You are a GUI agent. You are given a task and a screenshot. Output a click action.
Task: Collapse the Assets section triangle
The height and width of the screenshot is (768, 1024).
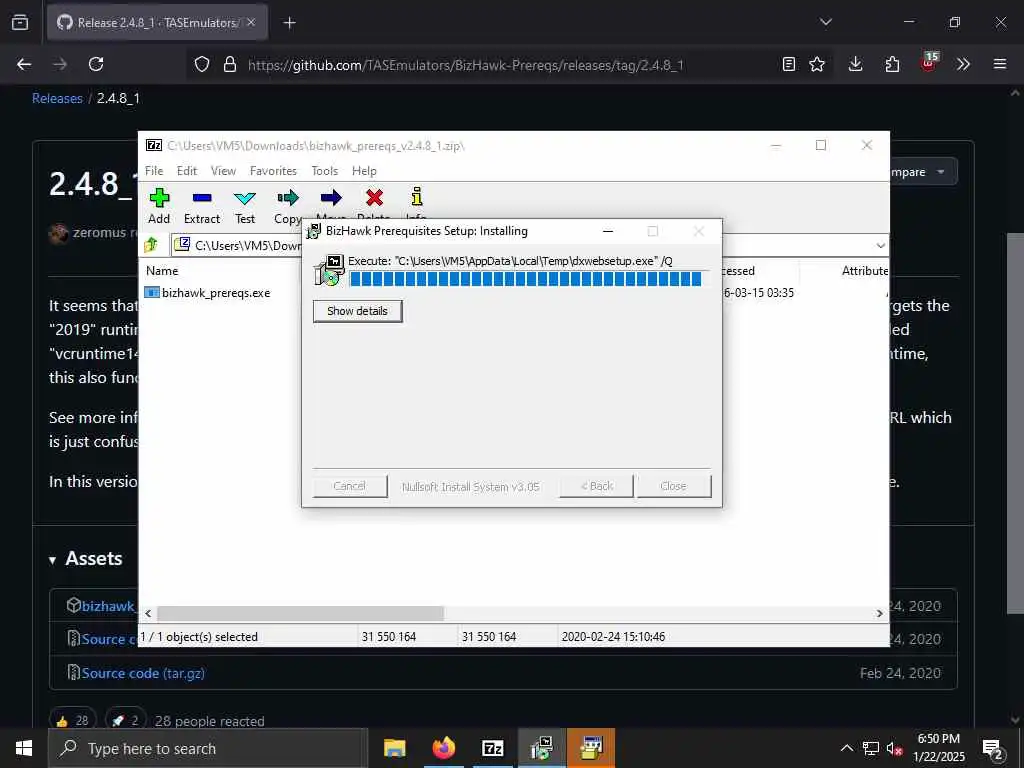pos(52,560)
